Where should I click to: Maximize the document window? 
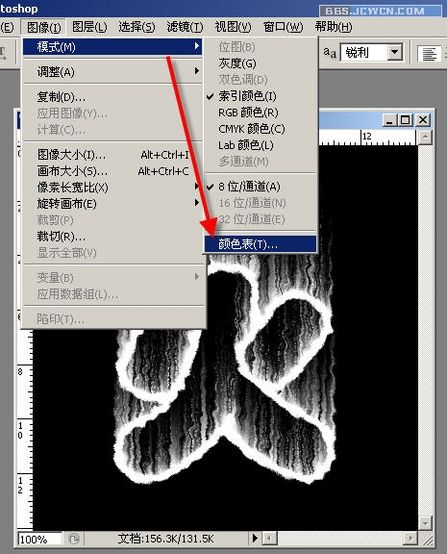tap(405, 120)
